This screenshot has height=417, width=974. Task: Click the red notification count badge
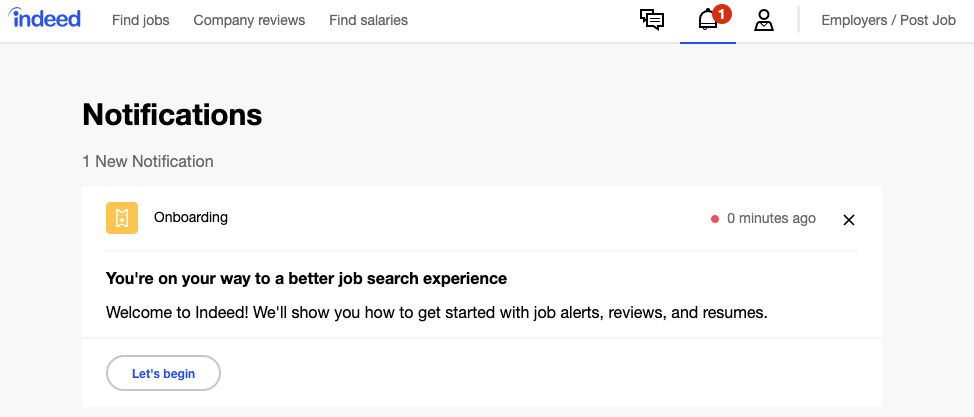coord(721,13)
